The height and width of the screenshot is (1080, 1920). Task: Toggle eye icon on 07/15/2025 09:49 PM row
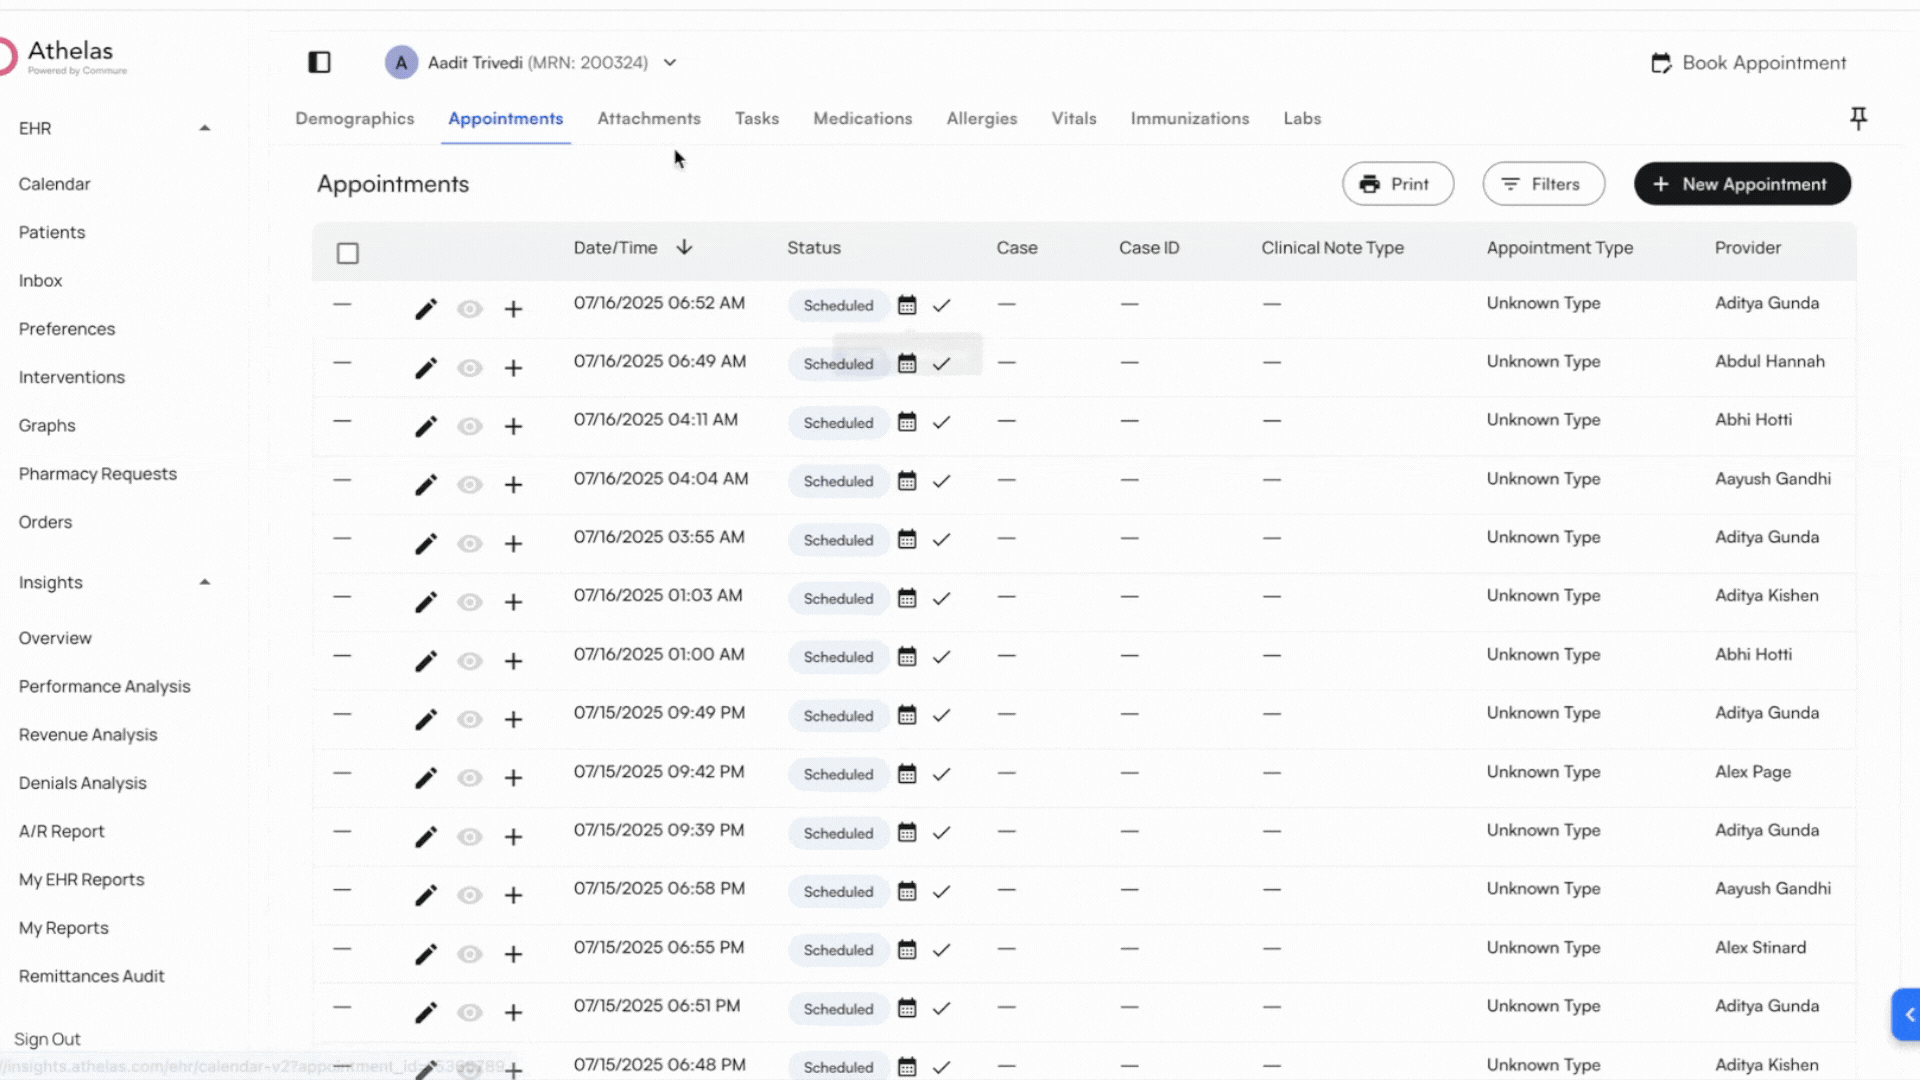[x=469, y=720]
